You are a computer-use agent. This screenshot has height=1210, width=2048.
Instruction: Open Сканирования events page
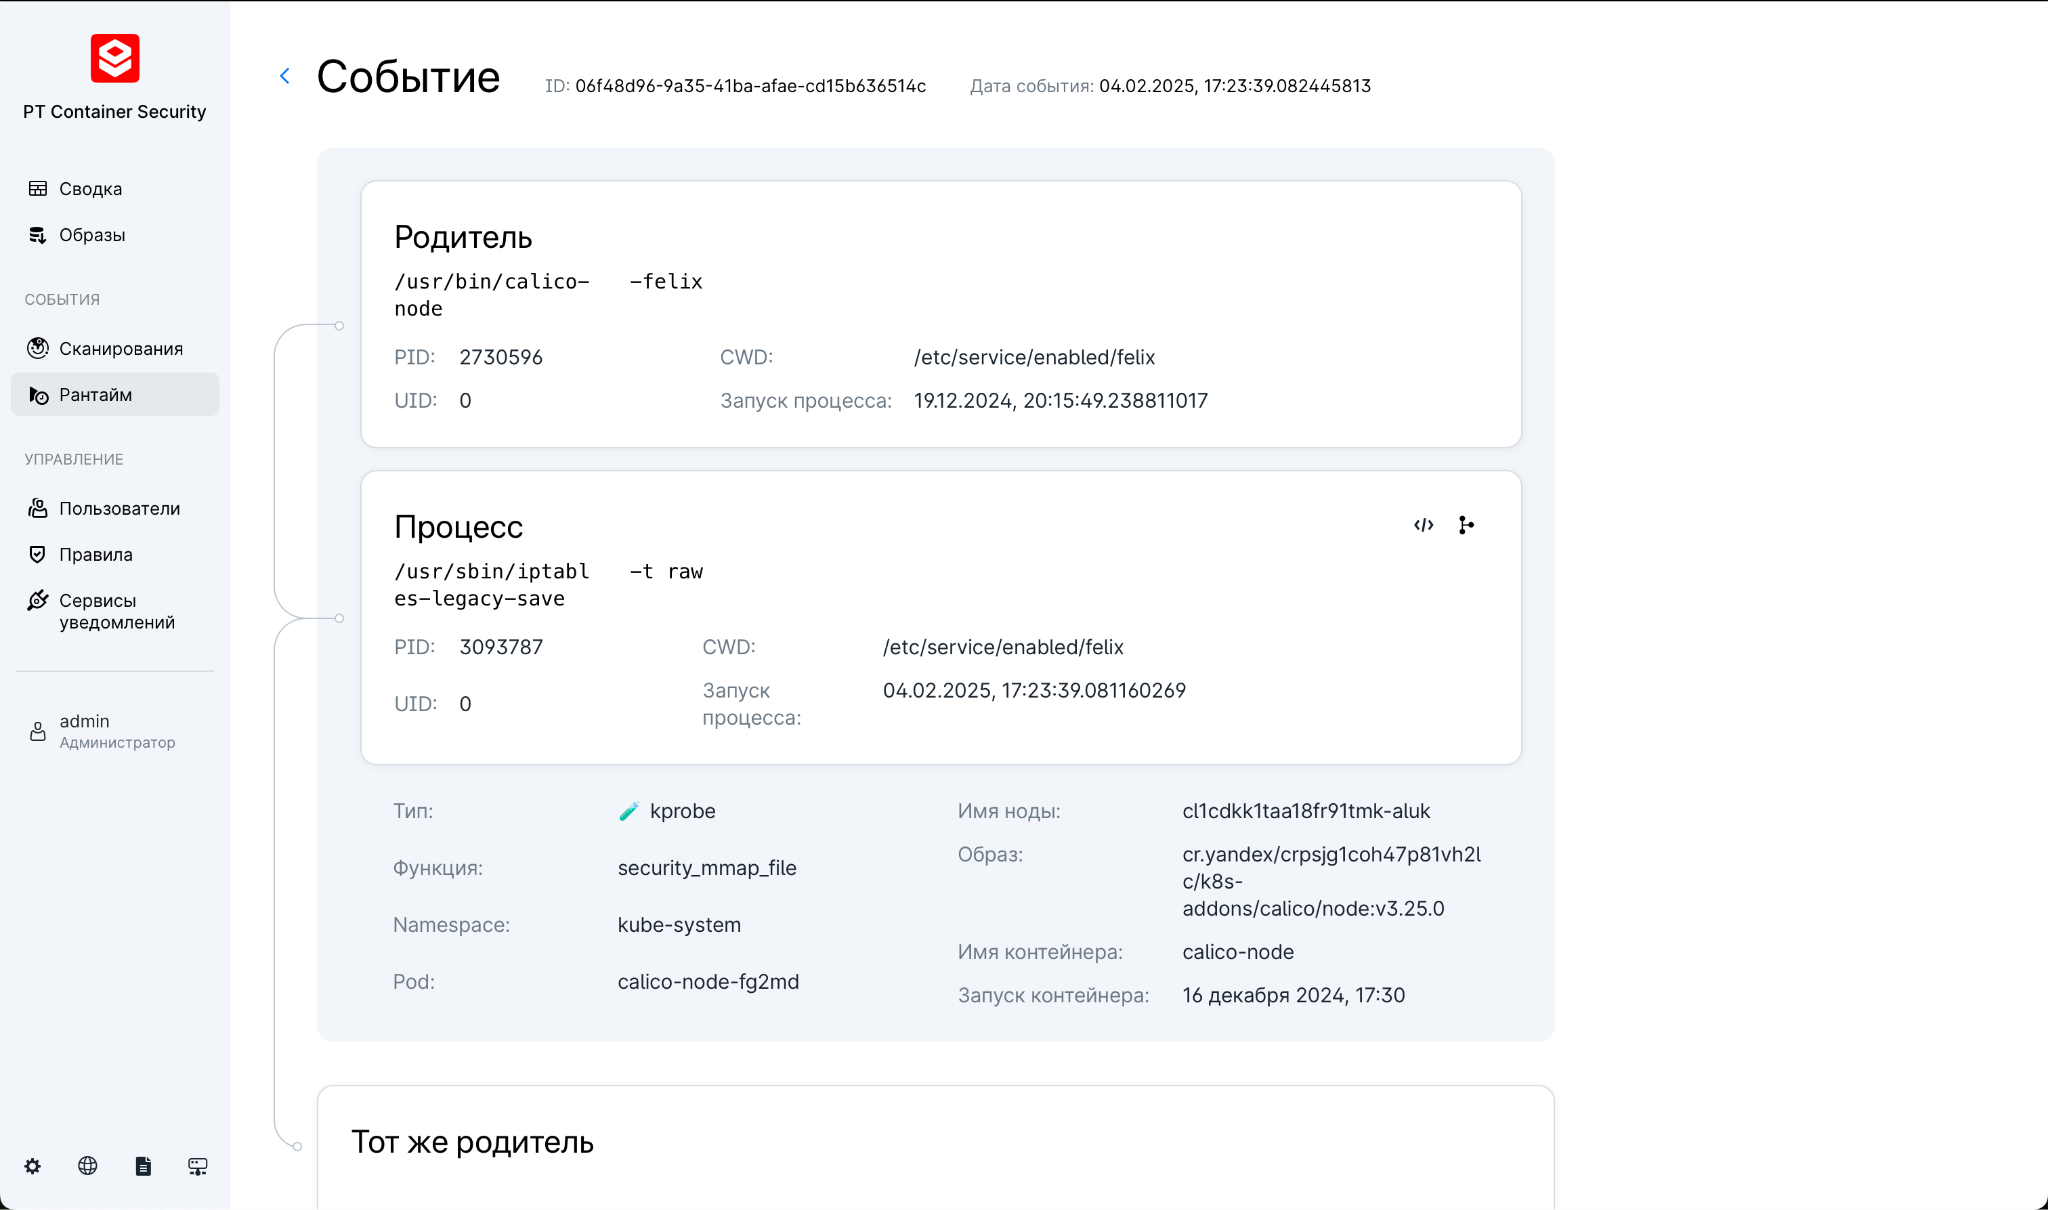pos(120,349)
